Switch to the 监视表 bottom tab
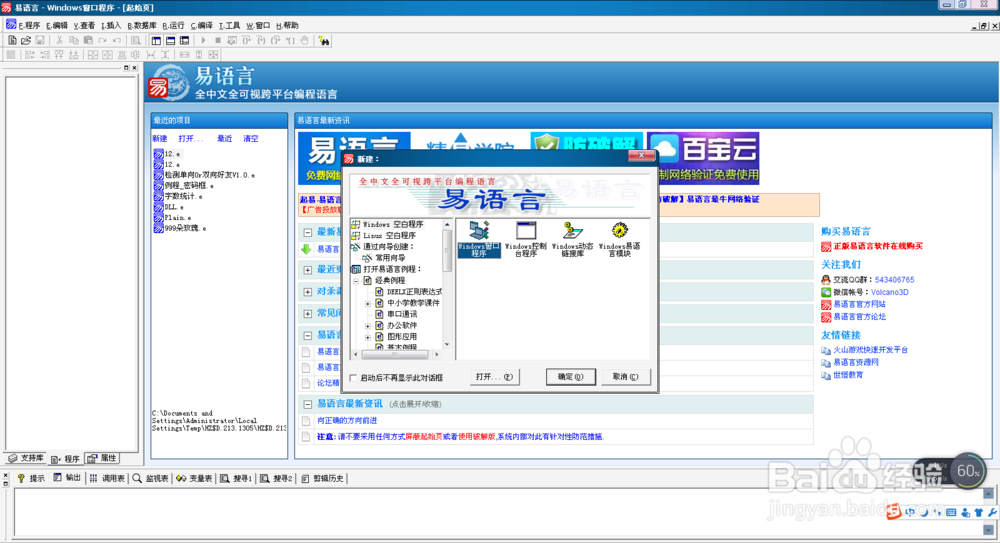Viewport: 1000px width, 543px height. pos(151,478)
